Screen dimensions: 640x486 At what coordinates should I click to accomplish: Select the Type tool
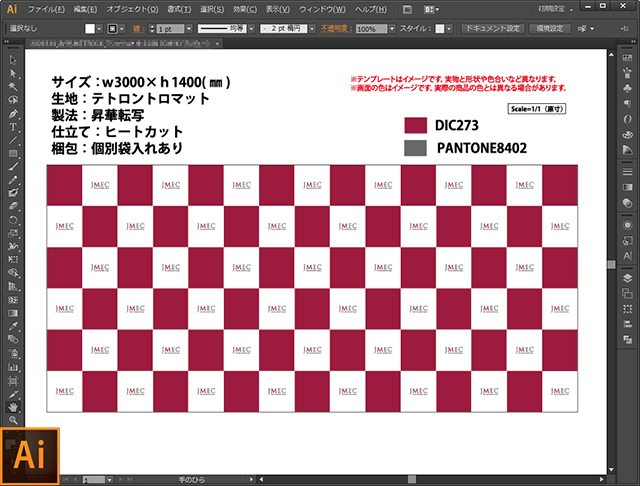tap(14, 127)
